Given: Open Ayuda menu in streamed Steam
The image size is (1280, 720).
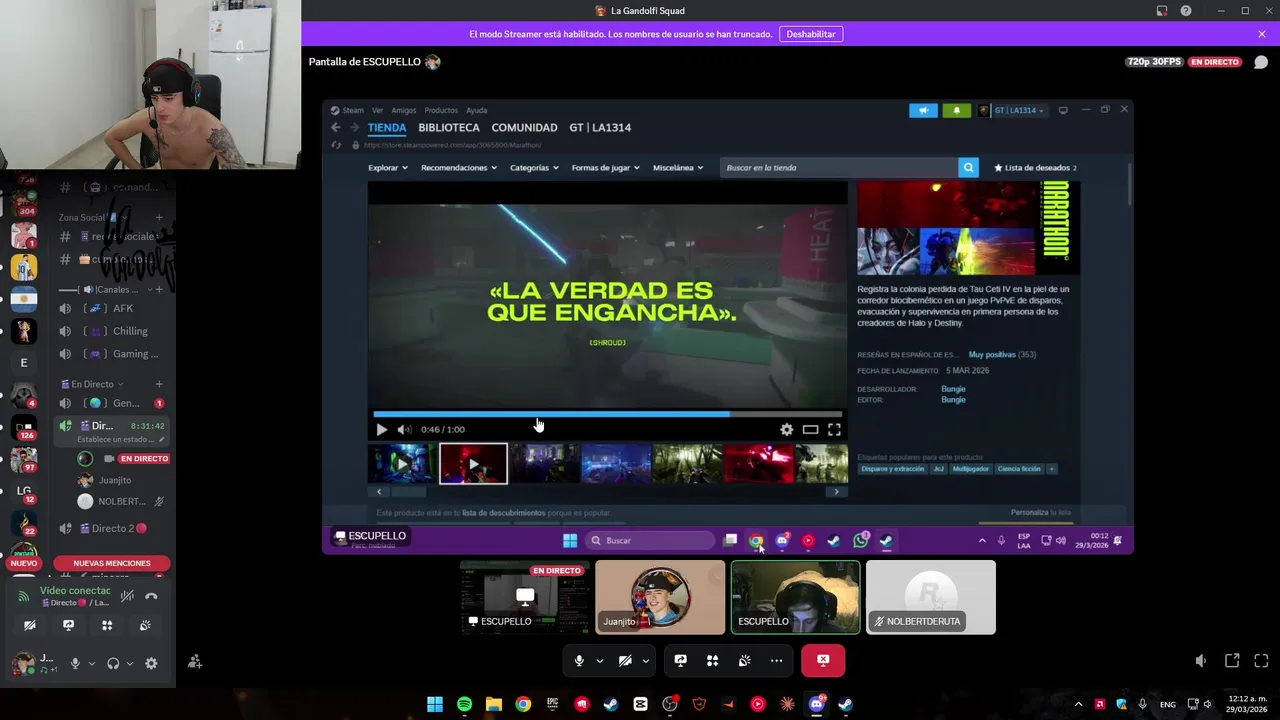Looking at the screenshot, I should click(477, 110).
